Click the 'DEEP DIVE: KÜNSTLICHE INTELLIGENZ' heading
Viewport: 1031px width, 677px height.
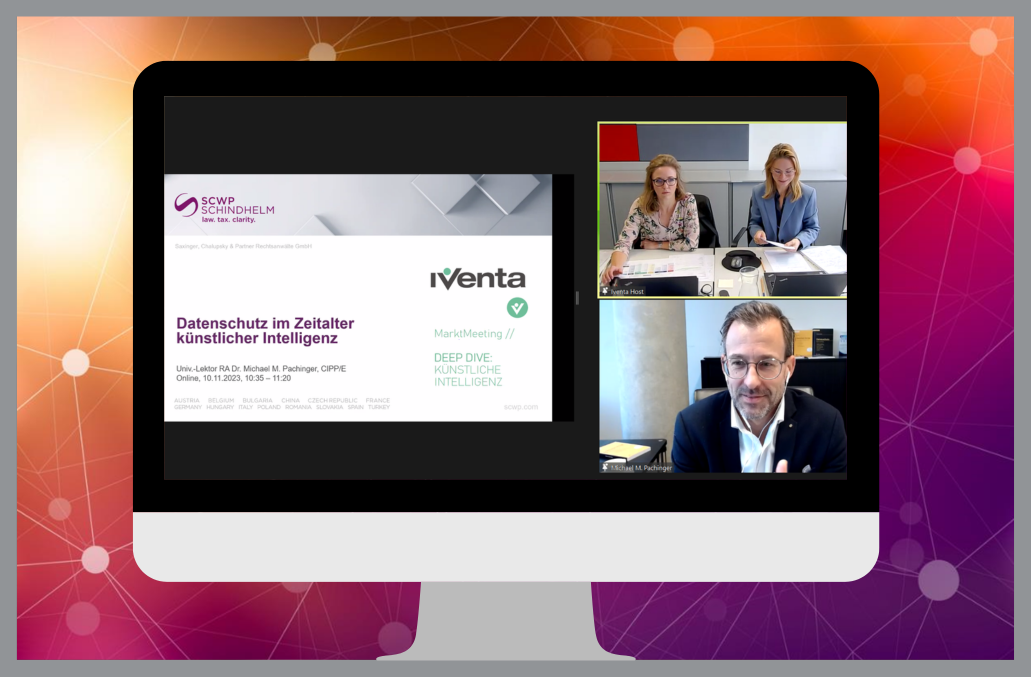click(468, 369)
